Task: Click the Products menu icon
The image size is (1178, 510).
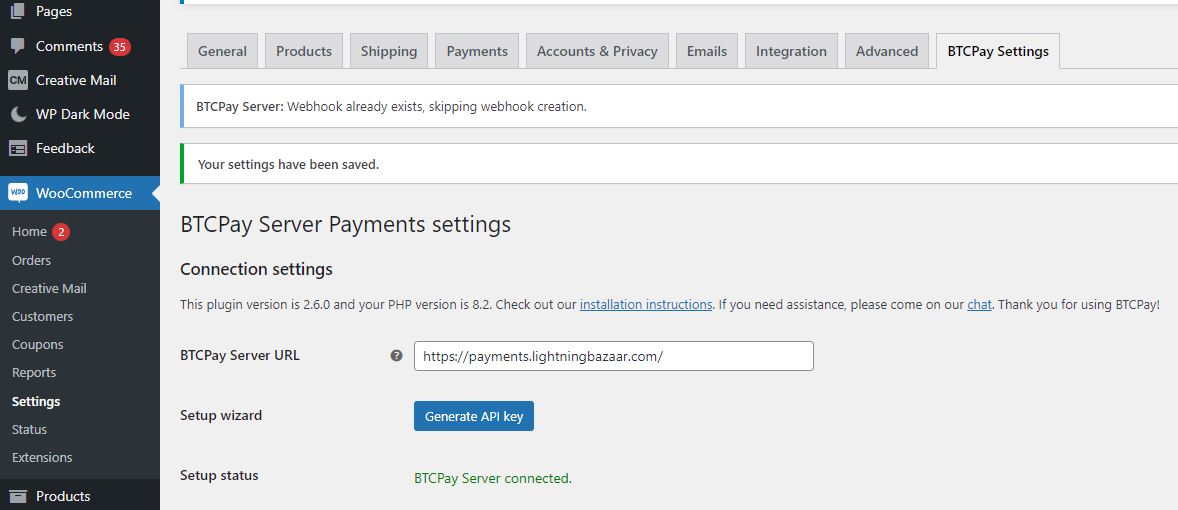Action: click(18, 496)
